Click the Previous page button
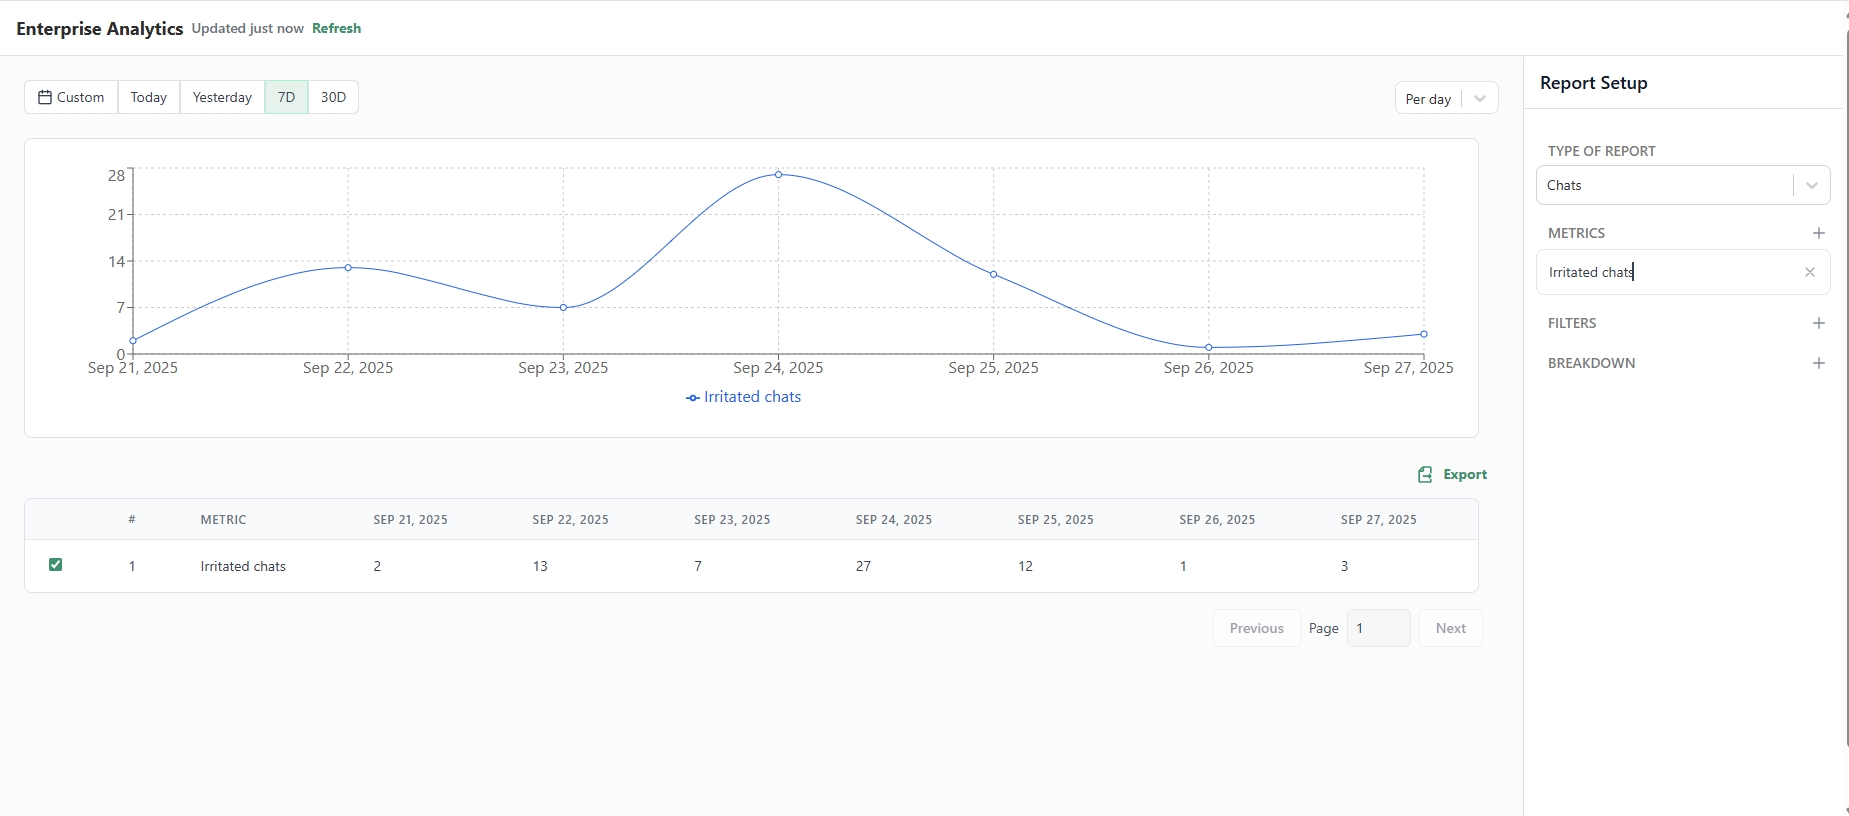This screenshot has width=1849, height=816. [x=1256, y=628]
